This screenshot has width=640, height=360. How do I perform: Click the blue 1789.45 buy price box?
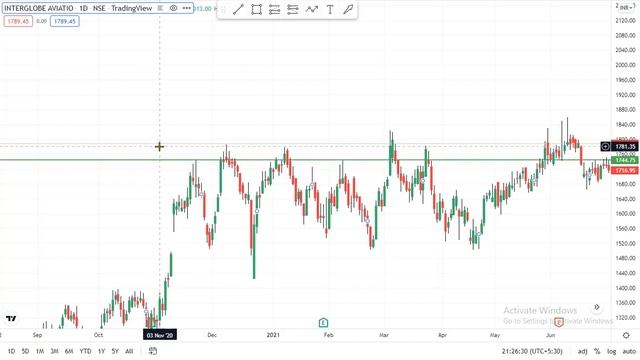[65, 21]
